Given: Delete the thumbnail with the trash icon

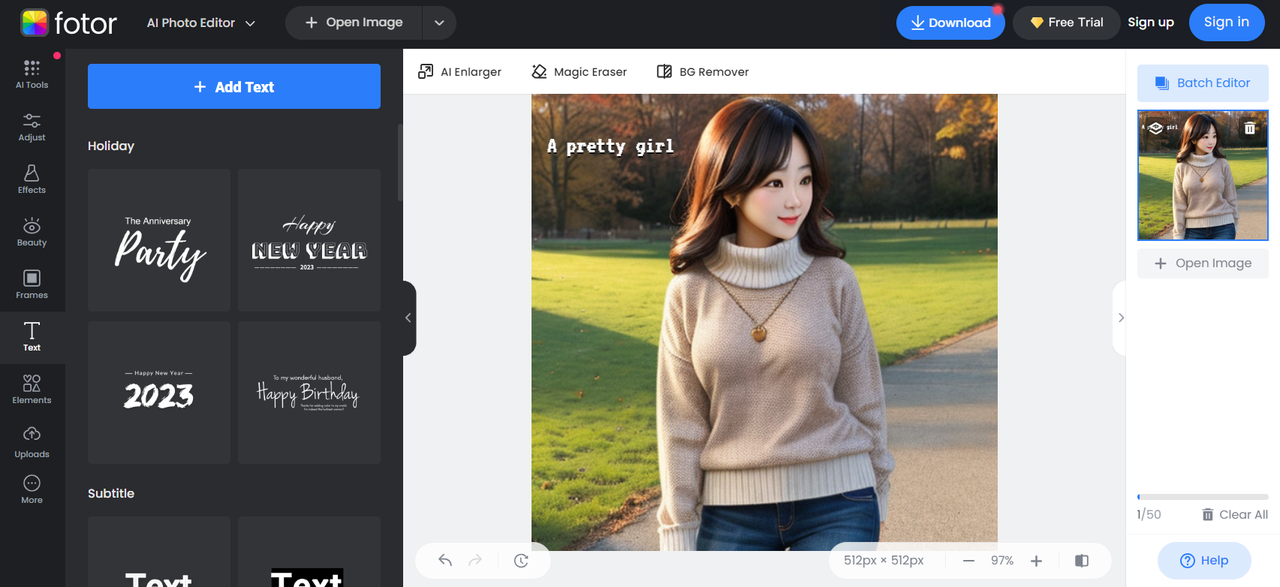Looking at the screenshot, I should point(1250,128).
